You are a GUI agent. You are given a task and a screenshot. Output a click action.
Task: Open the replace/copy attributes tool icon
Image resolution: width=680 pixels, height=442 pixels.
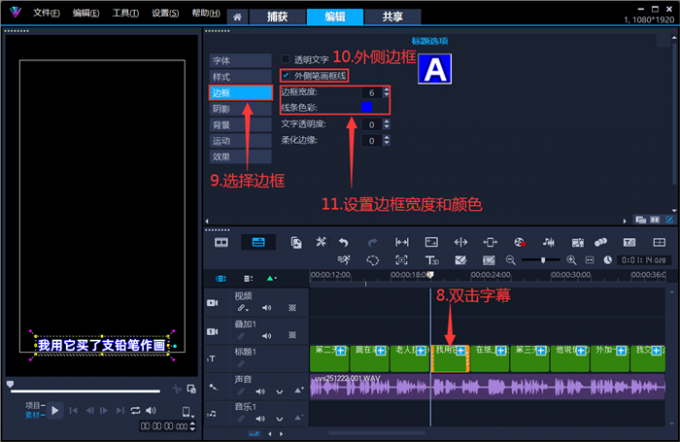296,242
